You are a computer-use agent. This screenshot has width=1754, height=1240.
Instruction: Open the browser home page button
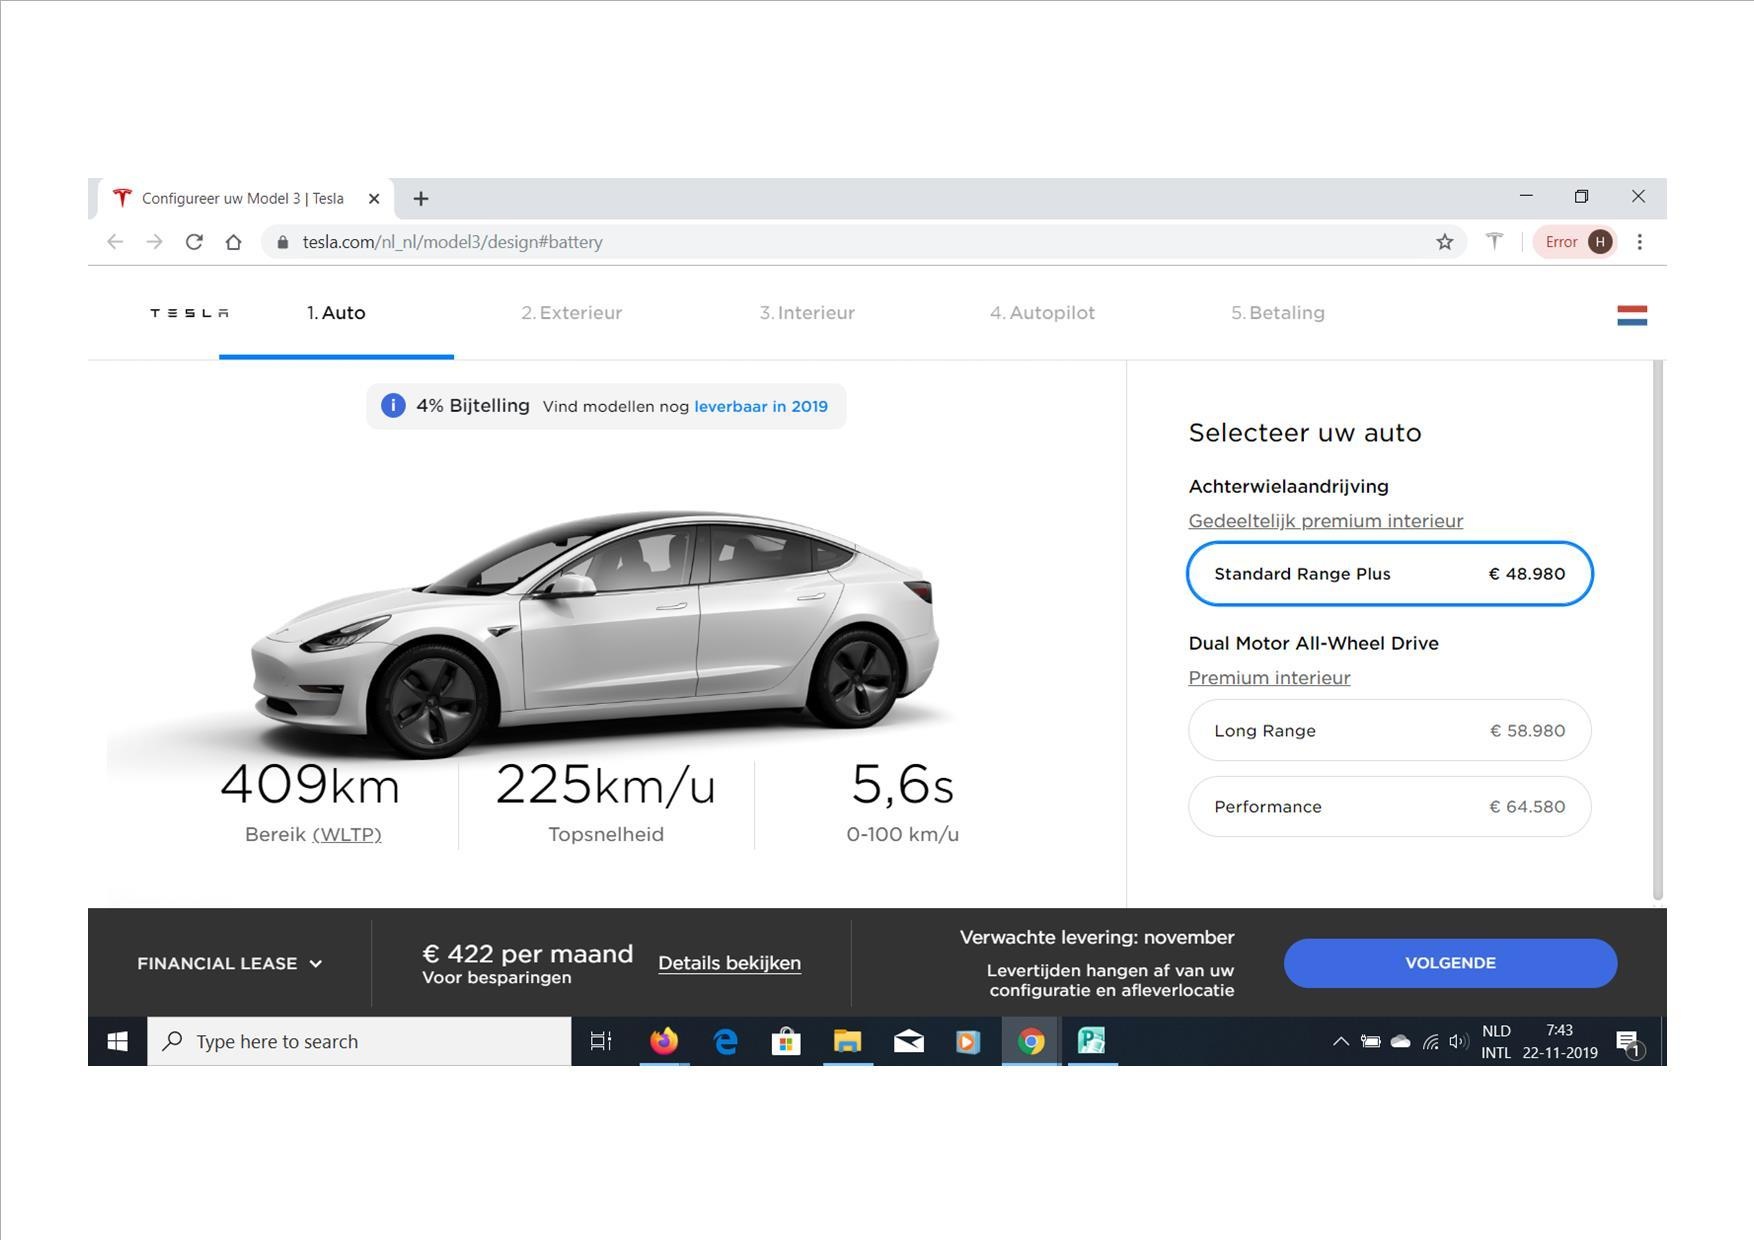click(x=233, y=242)
